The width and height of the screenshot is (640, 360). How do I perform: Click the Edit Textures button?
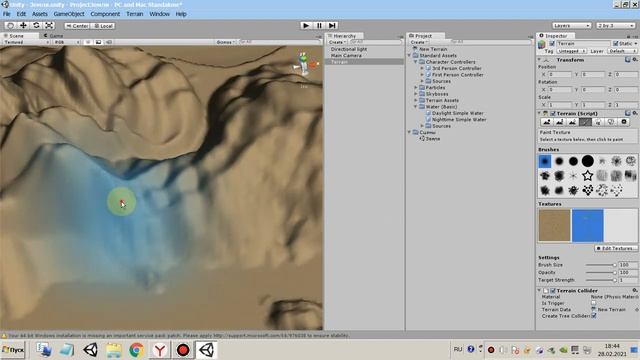(x=616, y=248)
